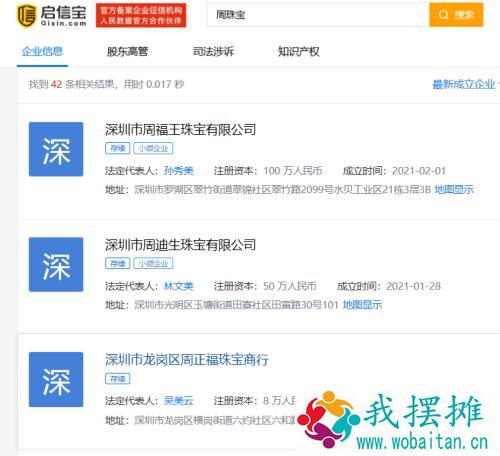Image resolution: width=500 pixels, height=456 pixels.
Task: Focus the search field containing 周珠宝
Action: (318, 15)
